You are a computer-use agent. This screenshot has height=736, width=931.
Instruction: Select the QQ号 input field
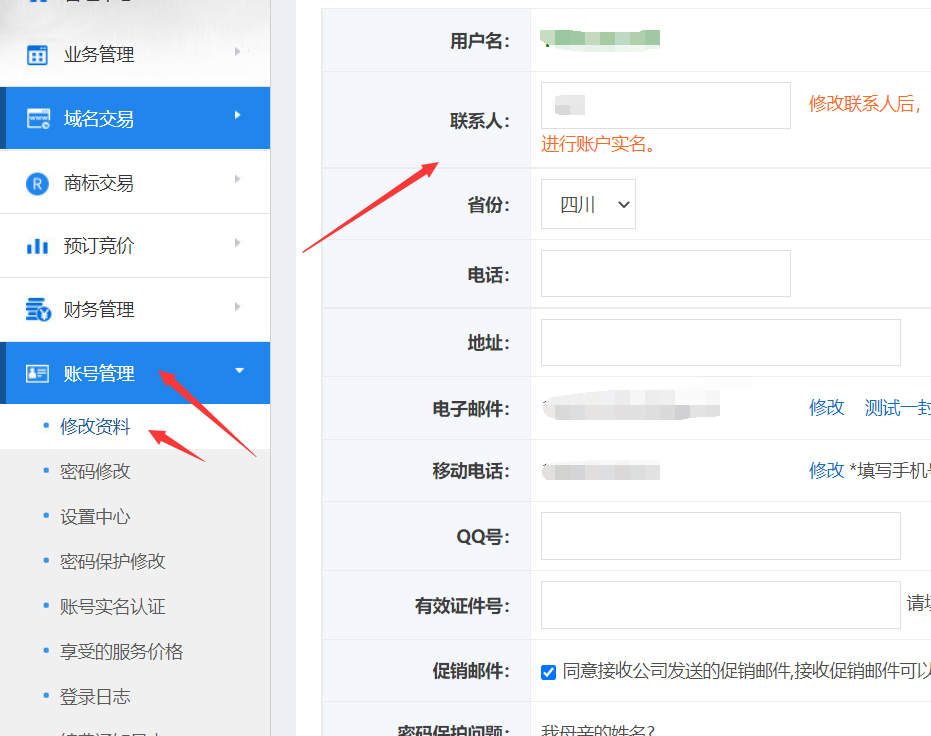[720, 536]
